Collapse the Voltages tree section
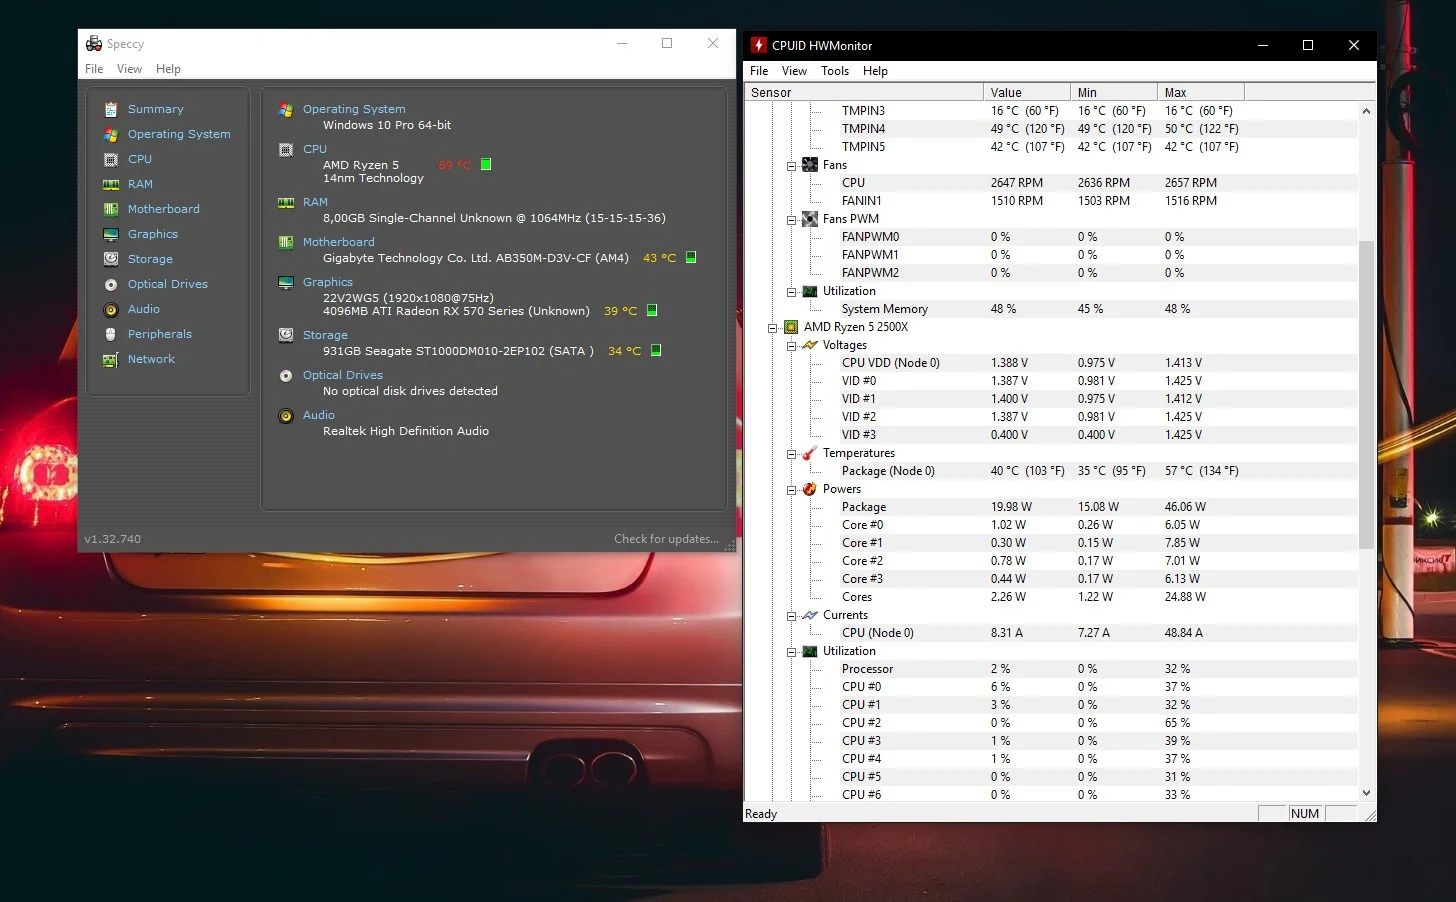 [791, 346]
